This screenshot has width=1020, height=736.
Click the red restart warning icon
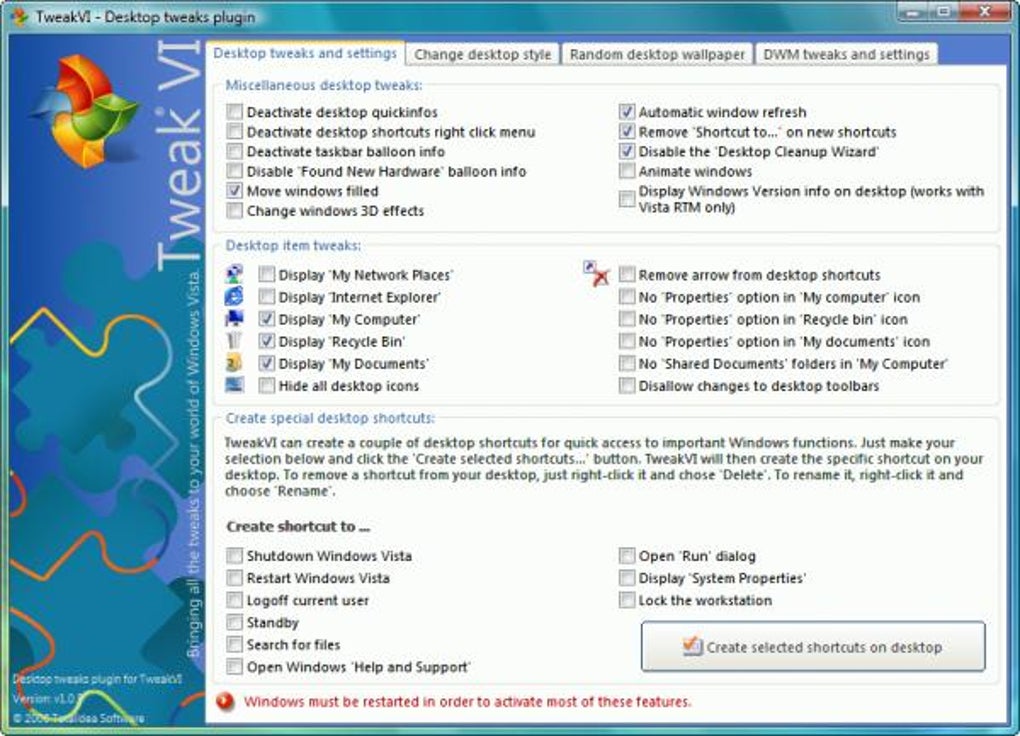click(225, 702)
